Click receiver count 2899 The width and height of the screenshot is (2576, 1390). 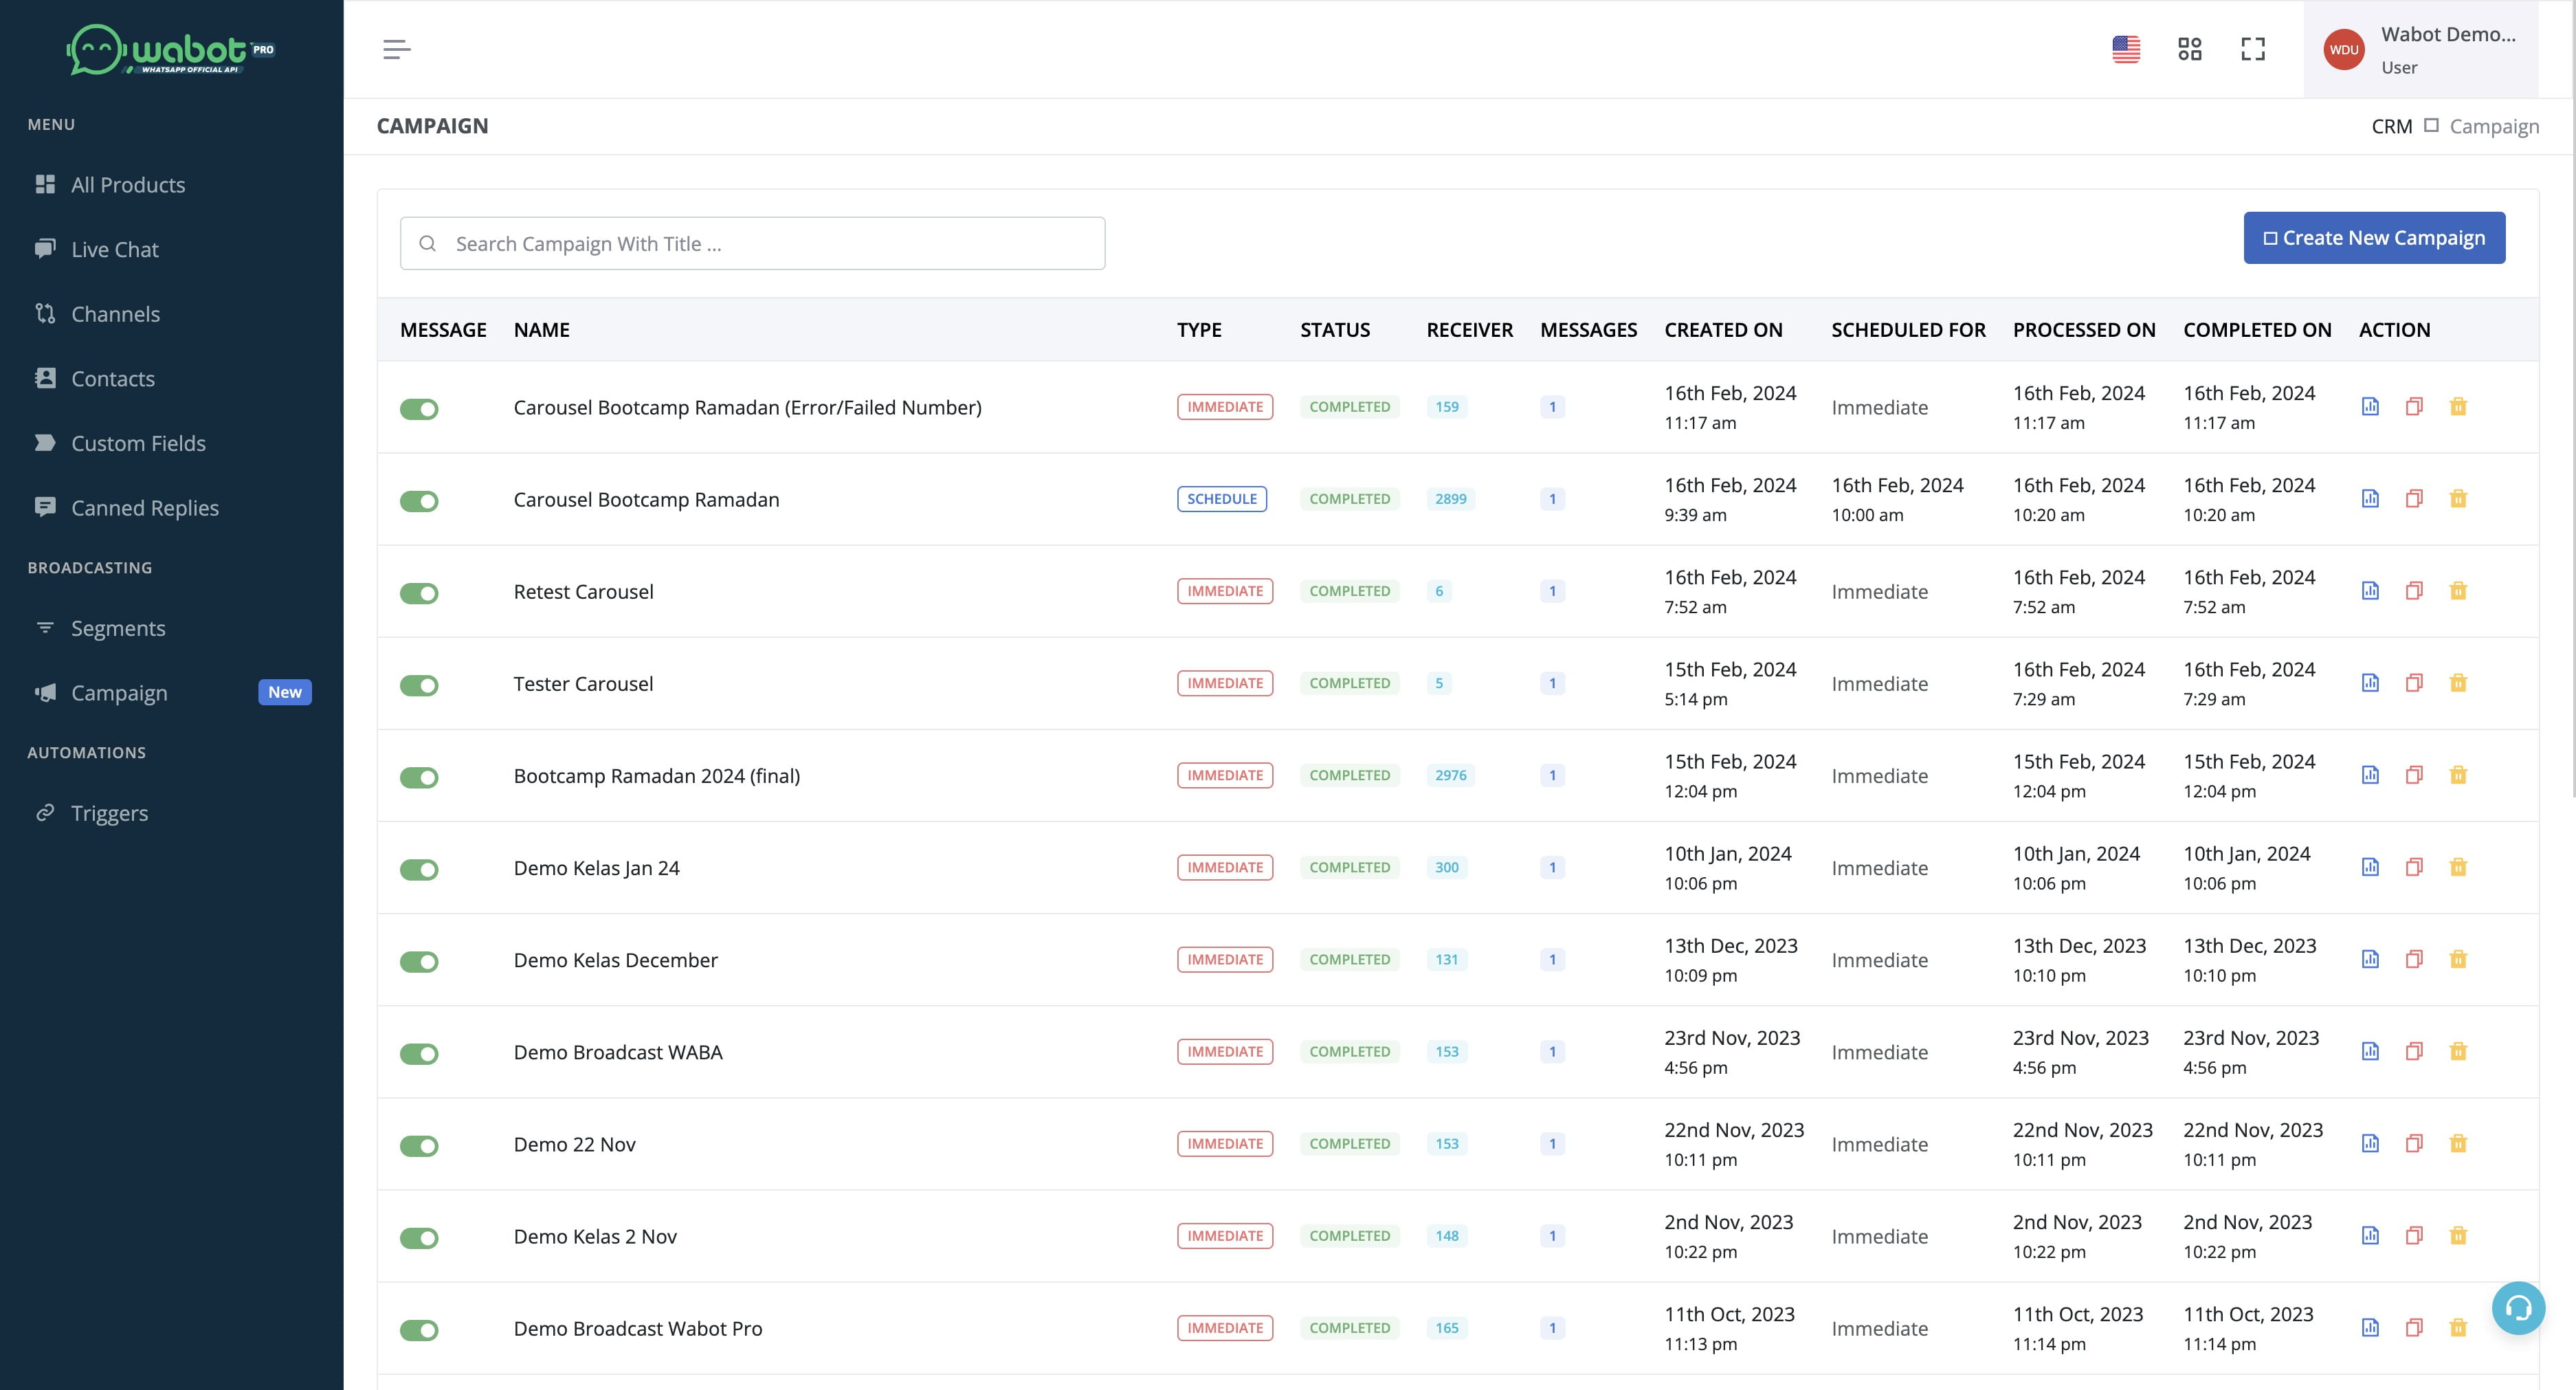tap(1450, 498)
